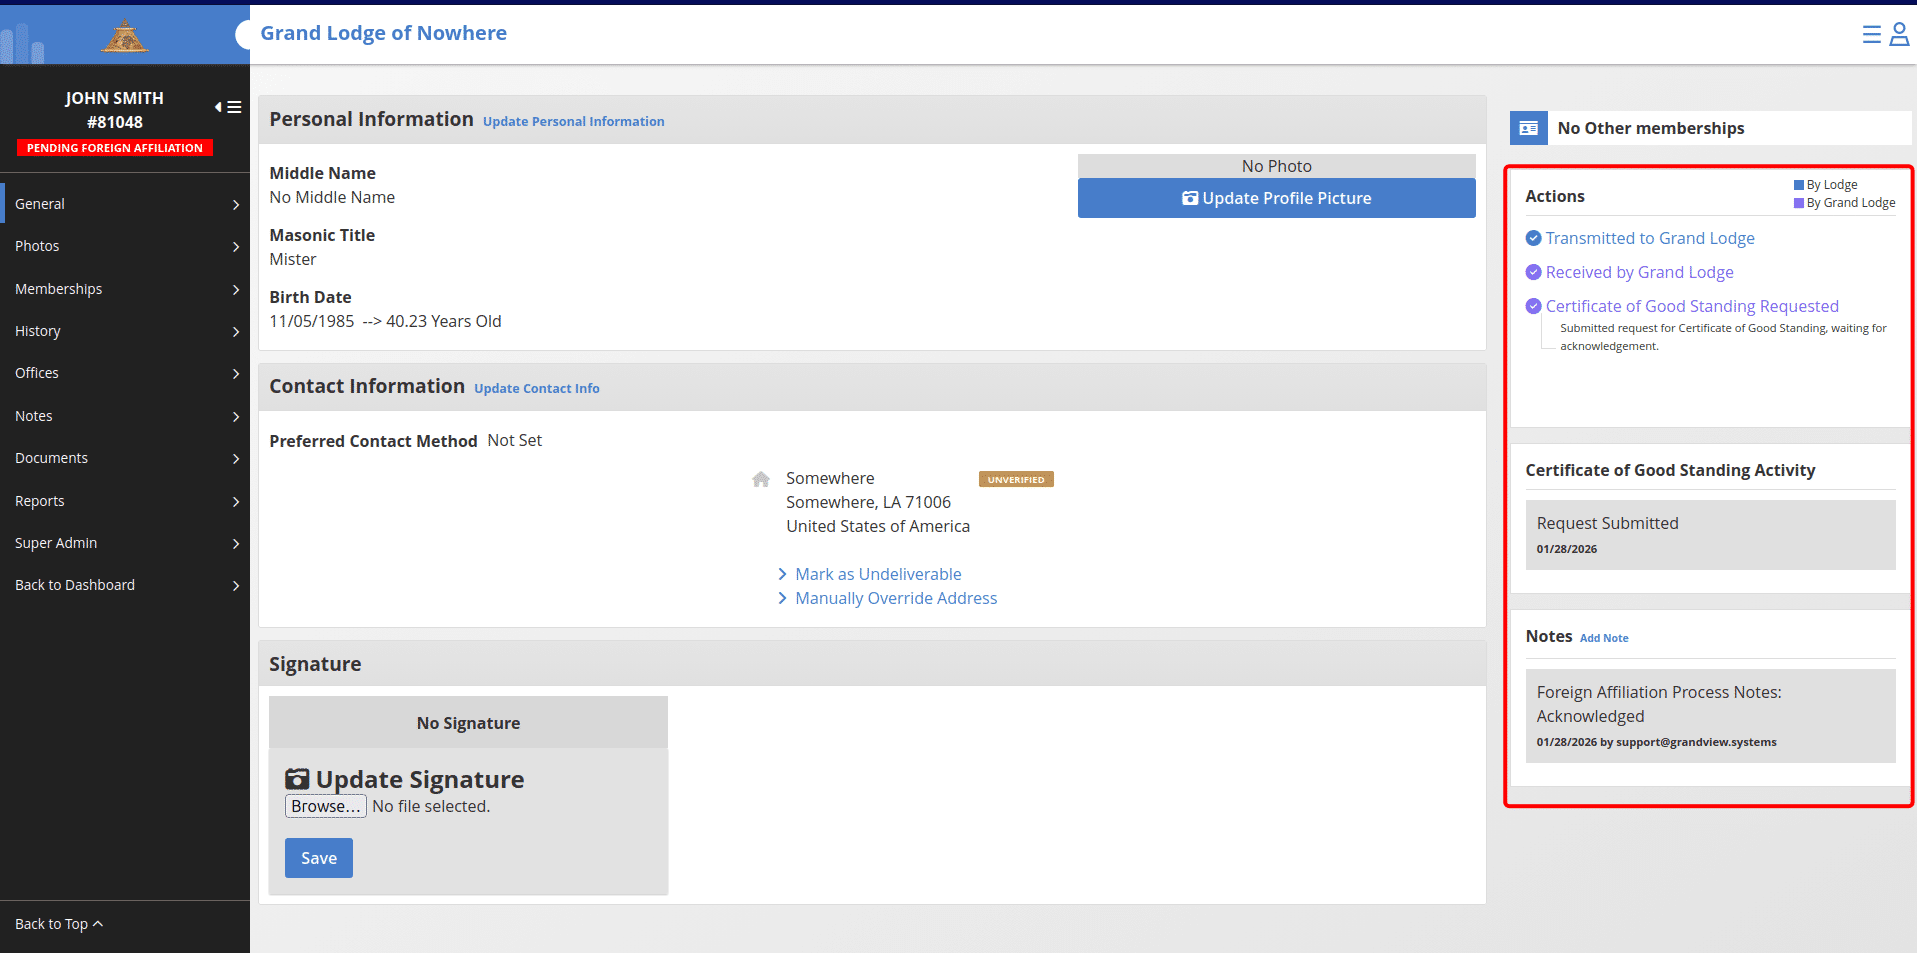
Task: Click the No Photo placeholder
Action: (1276, 166)
